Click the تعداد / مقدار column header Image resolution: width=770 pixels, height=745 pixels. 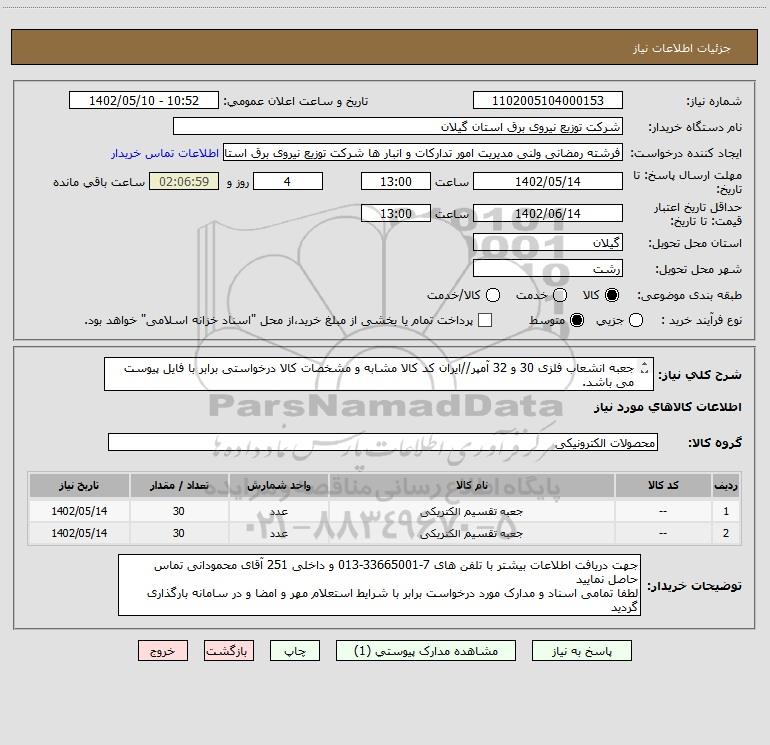tap(179, 485)
